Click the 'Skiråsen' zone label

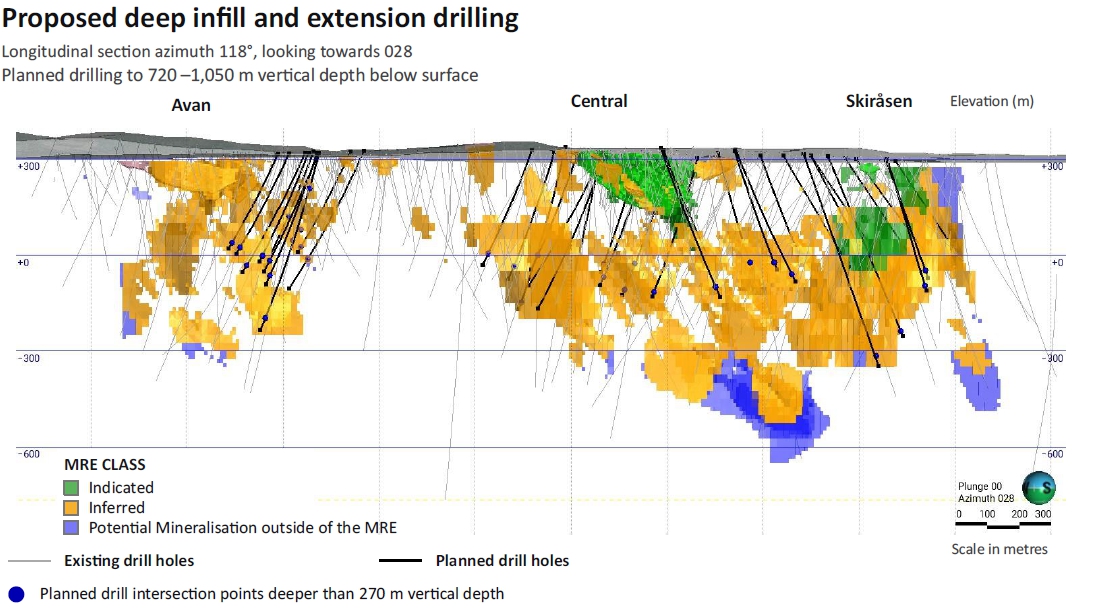[878, 101]
